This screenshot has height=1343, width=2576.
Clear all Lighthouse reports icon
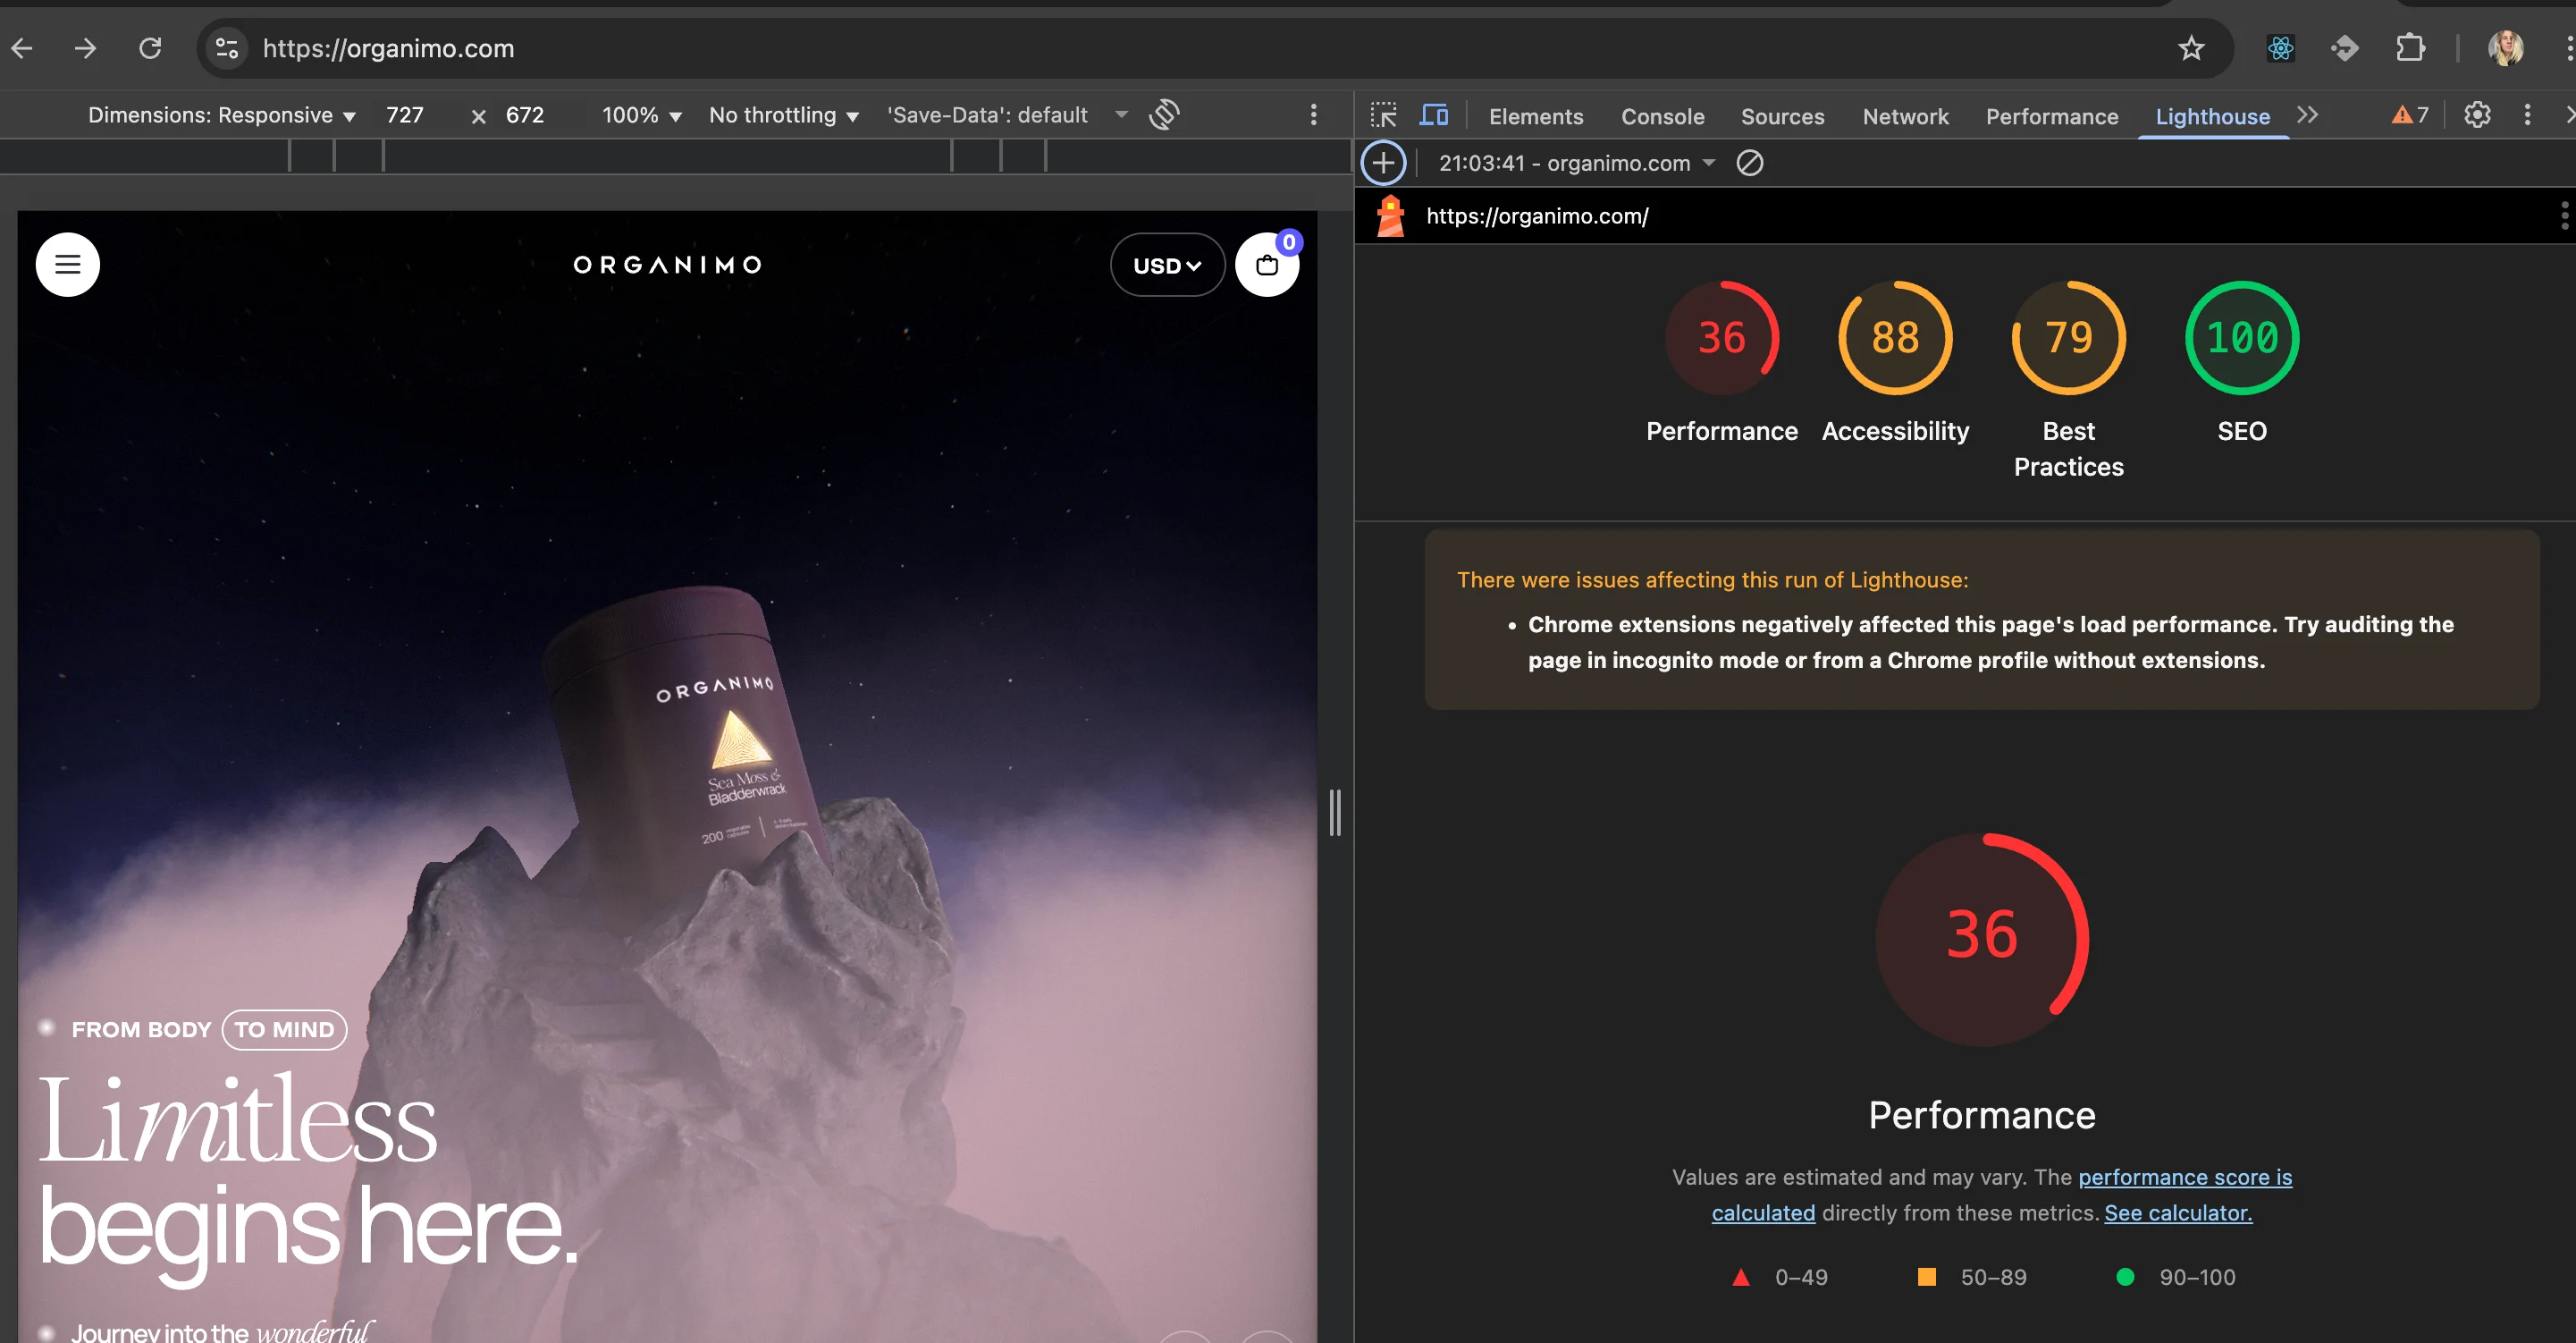click(x=1750, y=163)
